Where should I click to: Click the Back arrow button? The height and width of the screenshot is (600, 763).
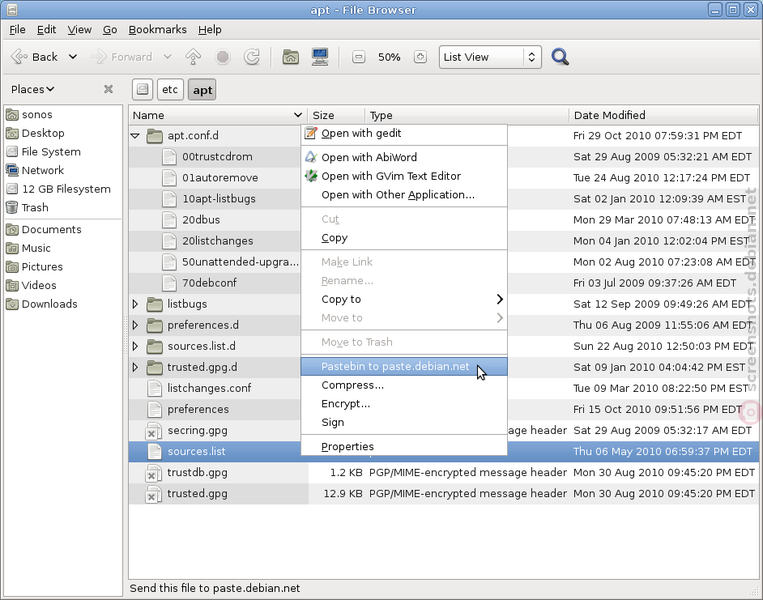click(34, 57)
